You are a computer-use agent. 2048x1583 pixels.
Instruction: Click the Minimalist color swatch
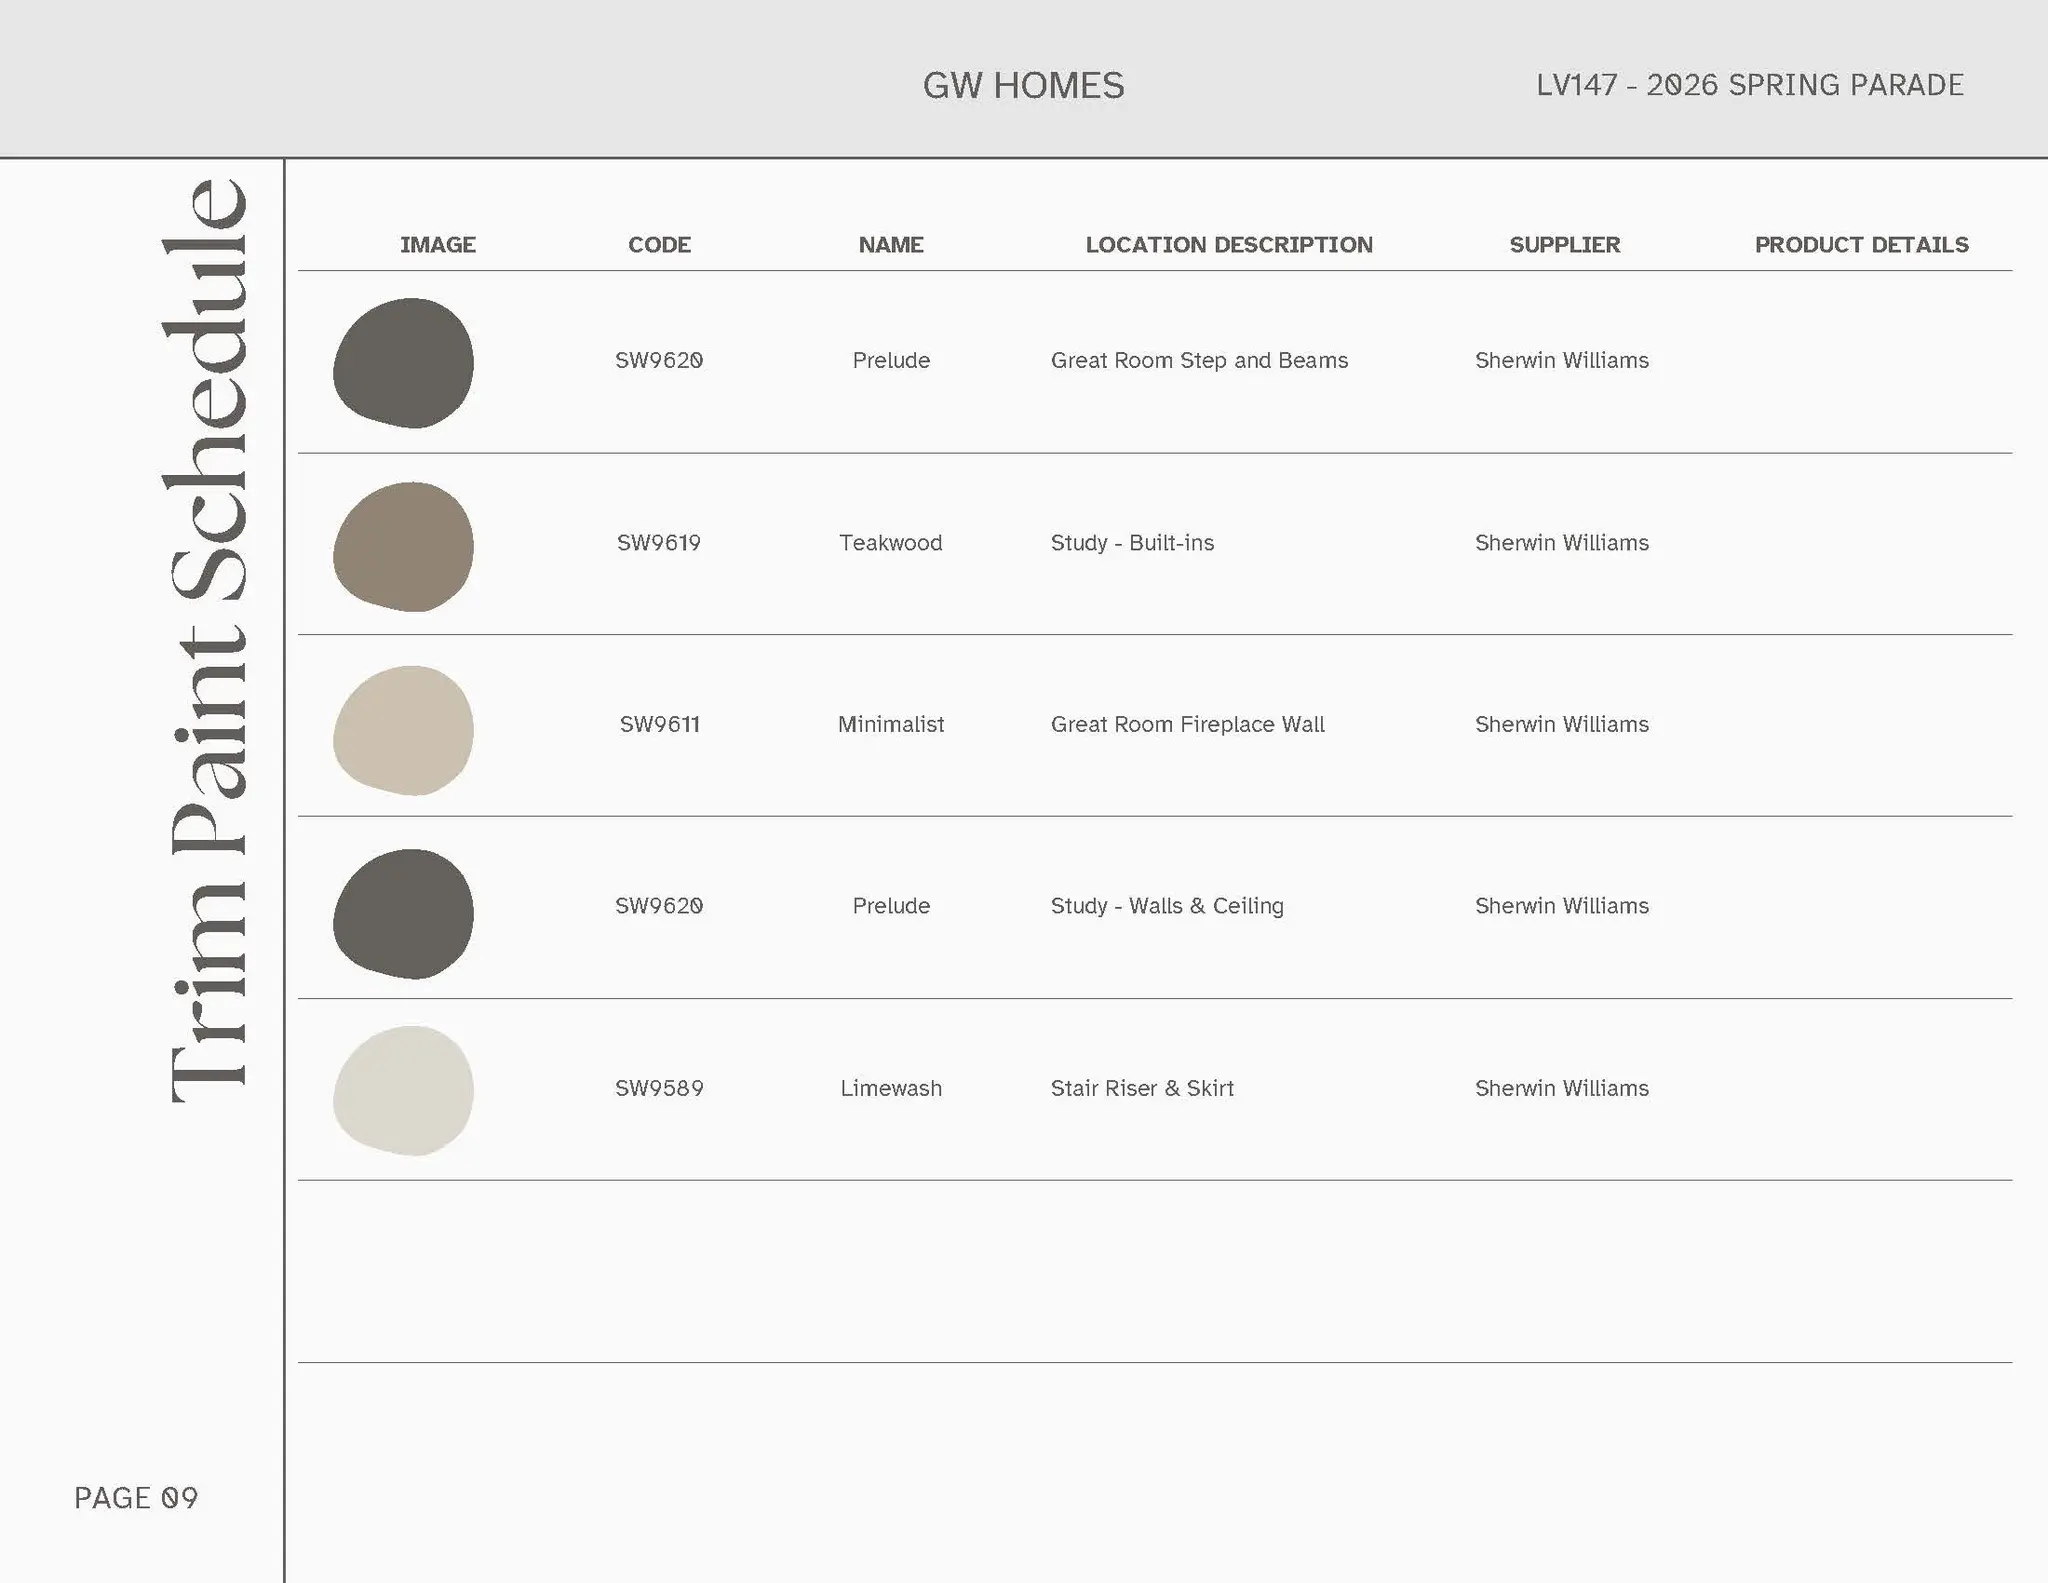(x=403, y=730)
